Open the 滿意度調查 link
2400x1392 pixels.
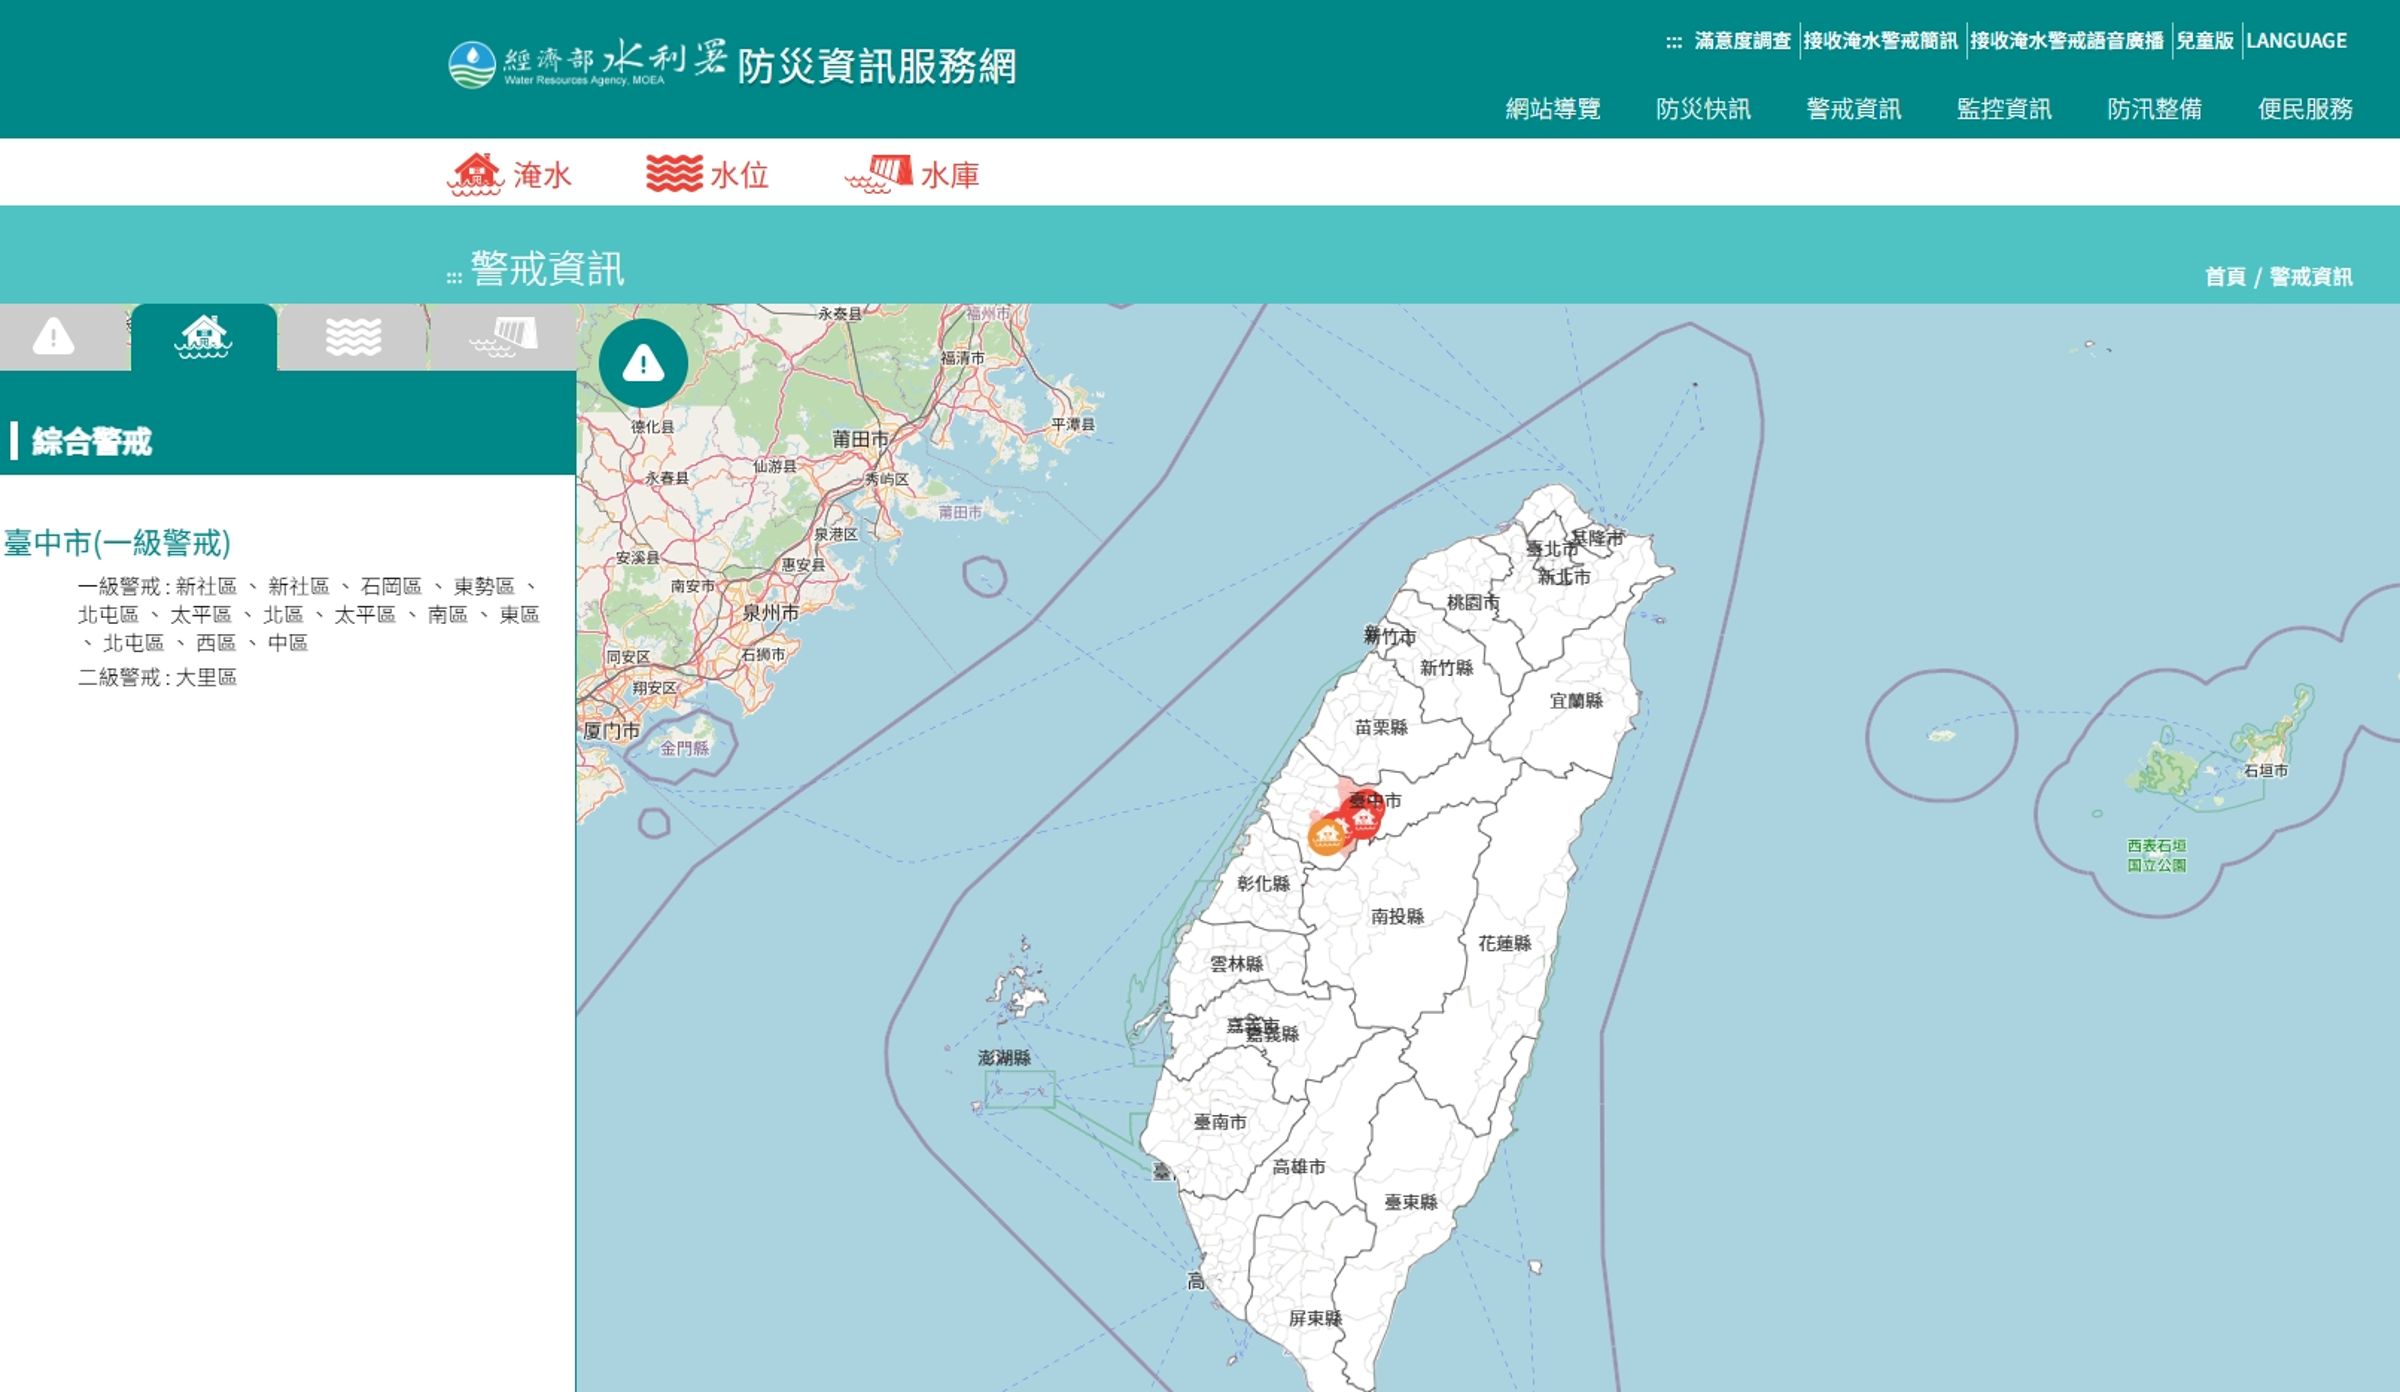coord(1743,41)
